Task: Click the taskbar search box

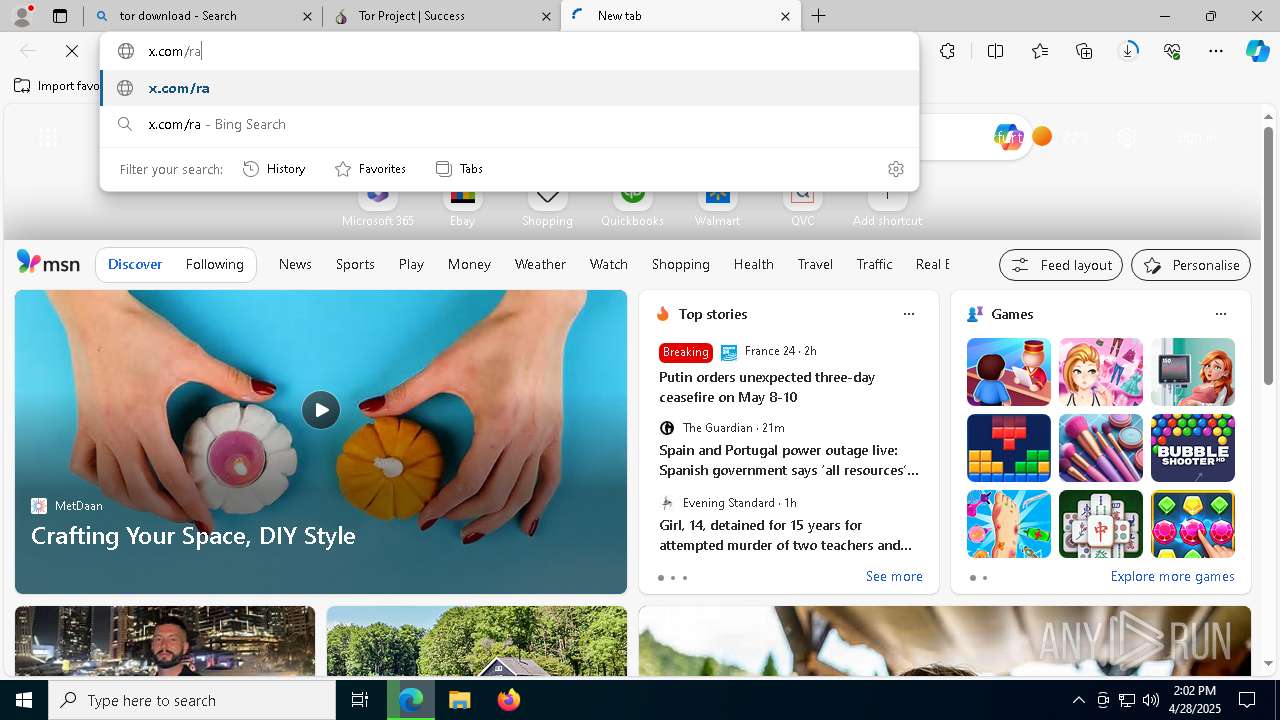Action: tap(192, 700)
